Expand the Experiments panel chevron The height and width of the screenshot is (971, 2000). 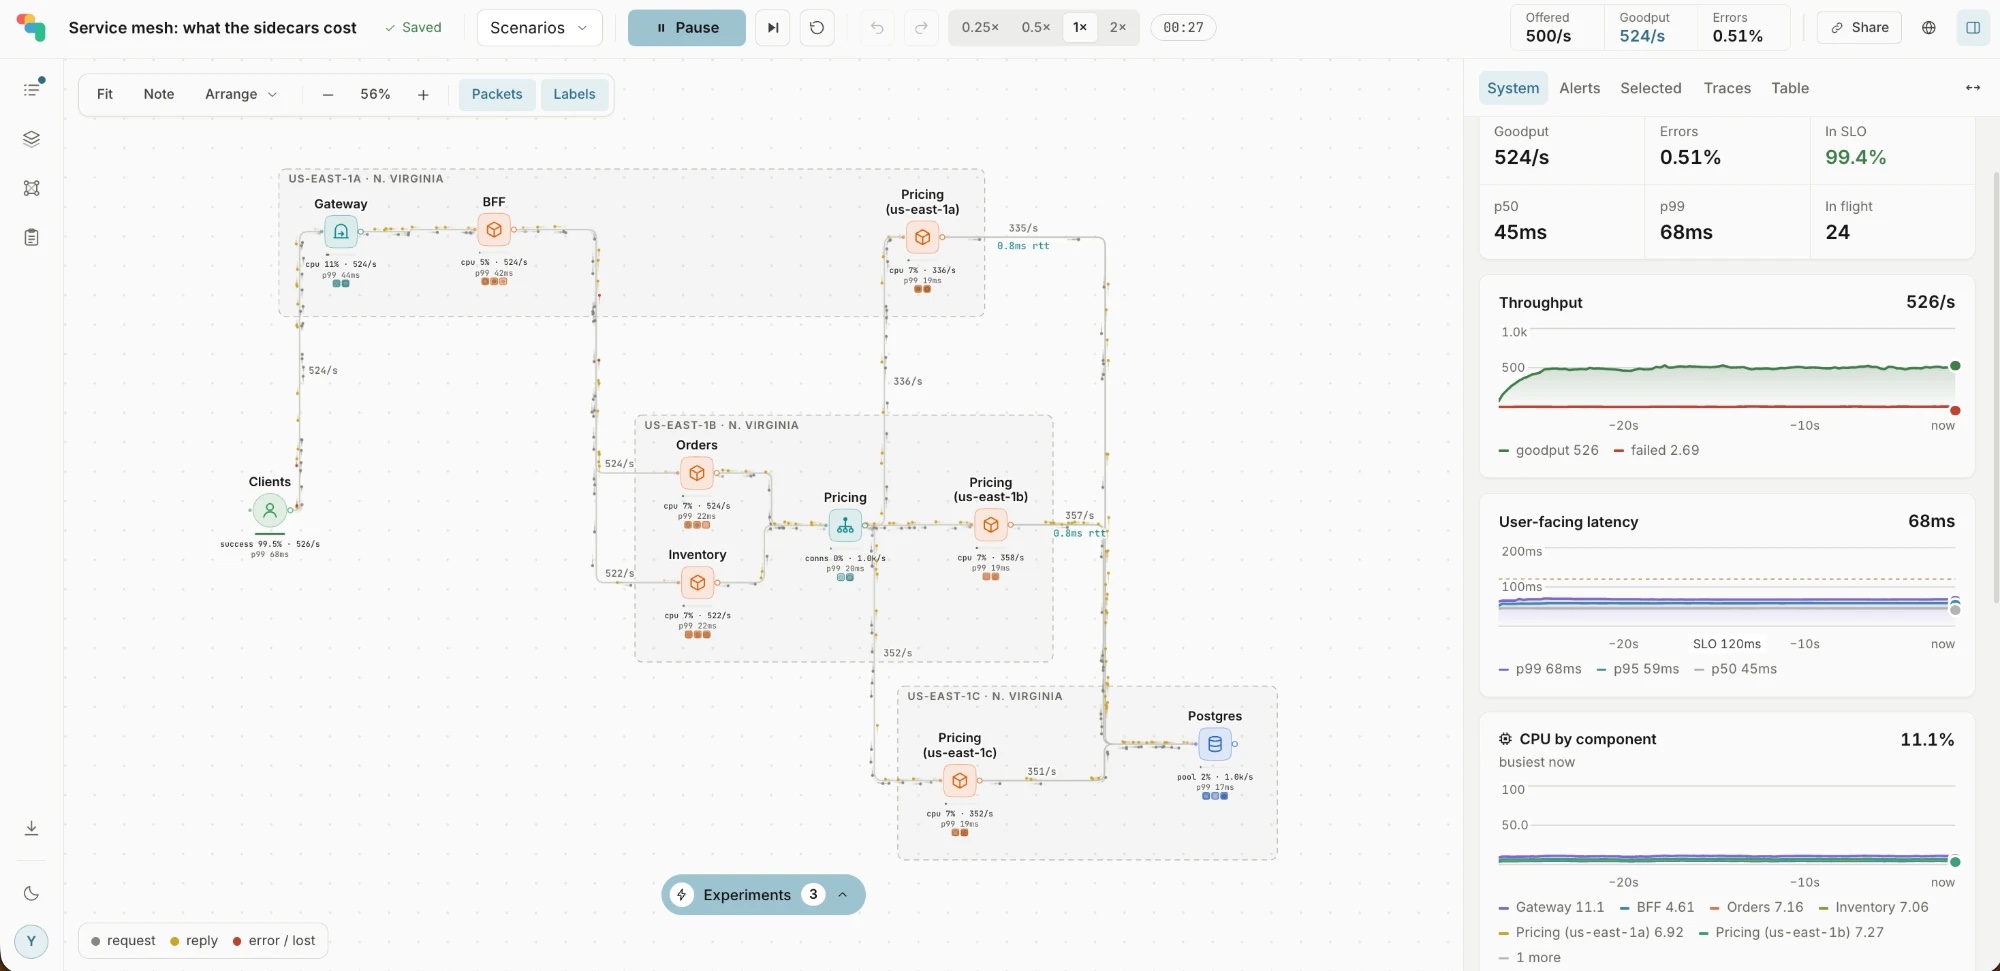(843, 895)
